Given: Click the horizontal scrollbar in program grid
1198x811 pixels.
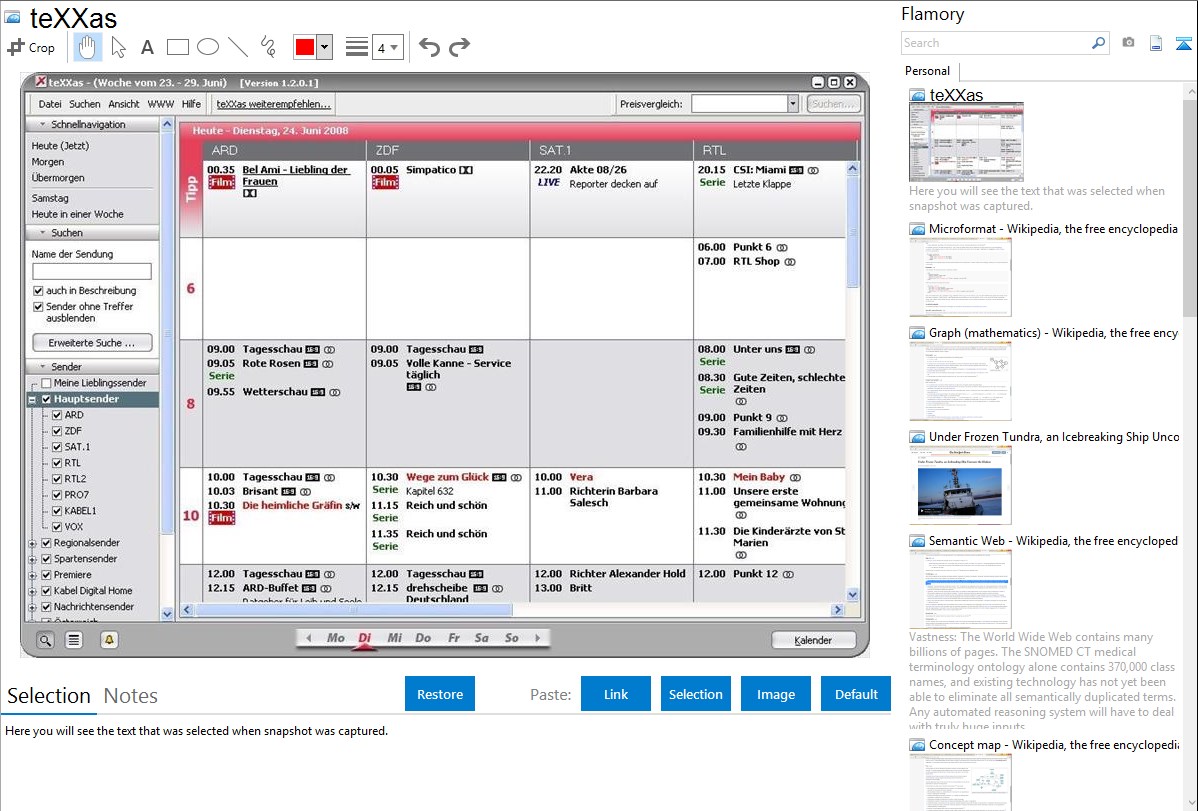Looking at the screenshot, I should coord(354,610).
